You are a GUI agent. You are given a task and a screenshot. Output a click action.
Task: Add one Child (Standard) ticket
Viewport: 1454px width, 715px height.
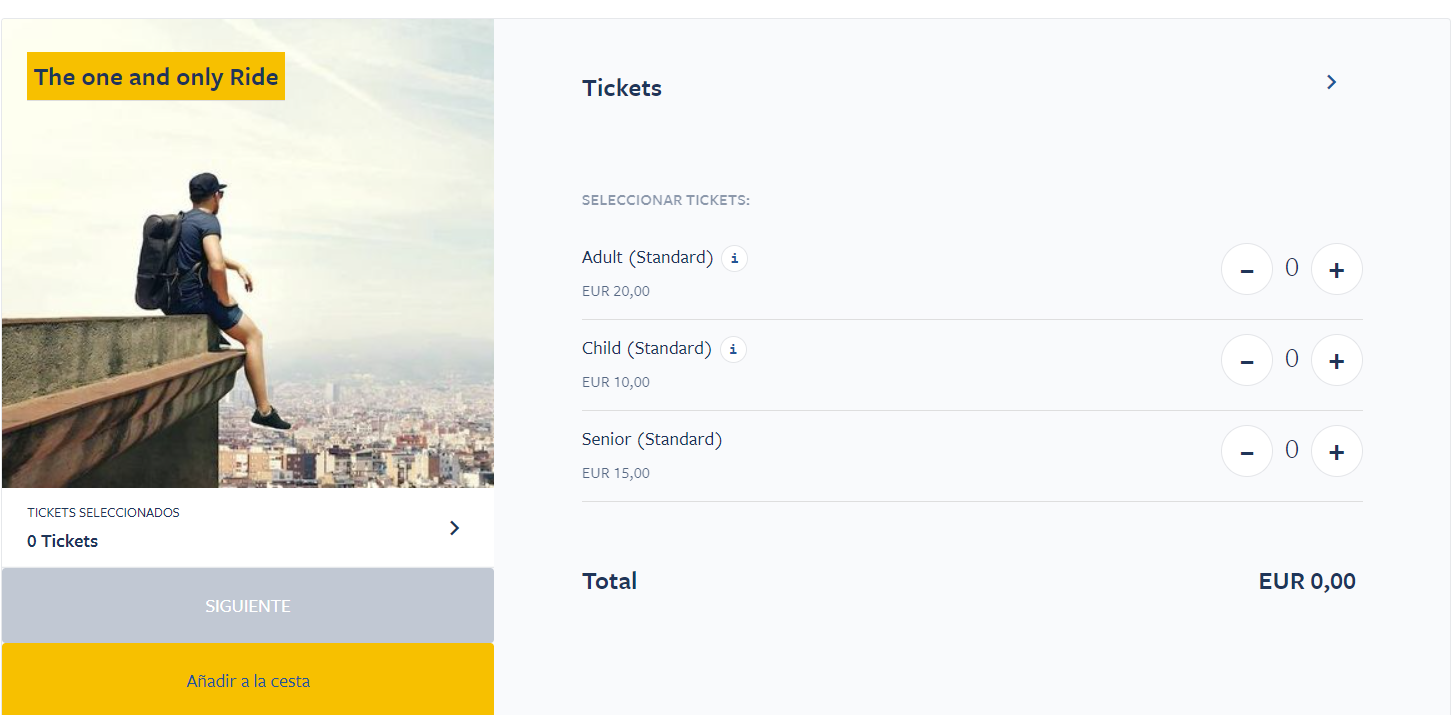pyautogui.click(x=1336, y=360)
